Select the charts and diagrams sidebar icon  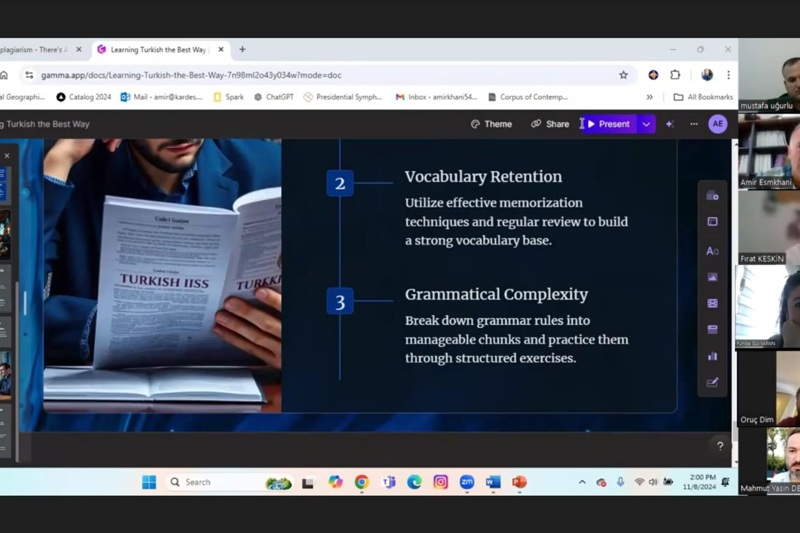pos(712,356)
